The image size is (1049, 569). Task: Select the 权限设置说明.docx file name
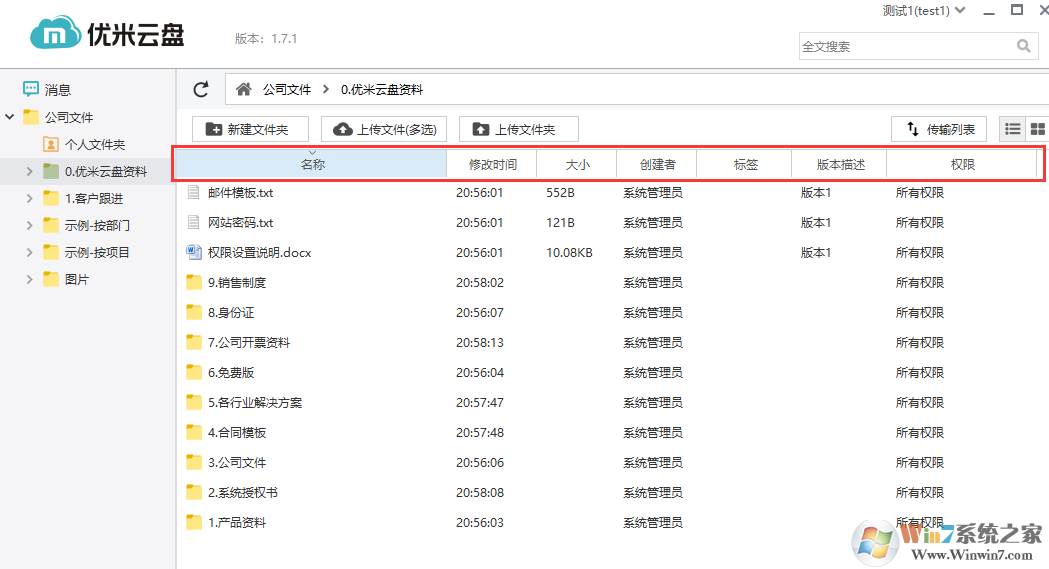260,252
